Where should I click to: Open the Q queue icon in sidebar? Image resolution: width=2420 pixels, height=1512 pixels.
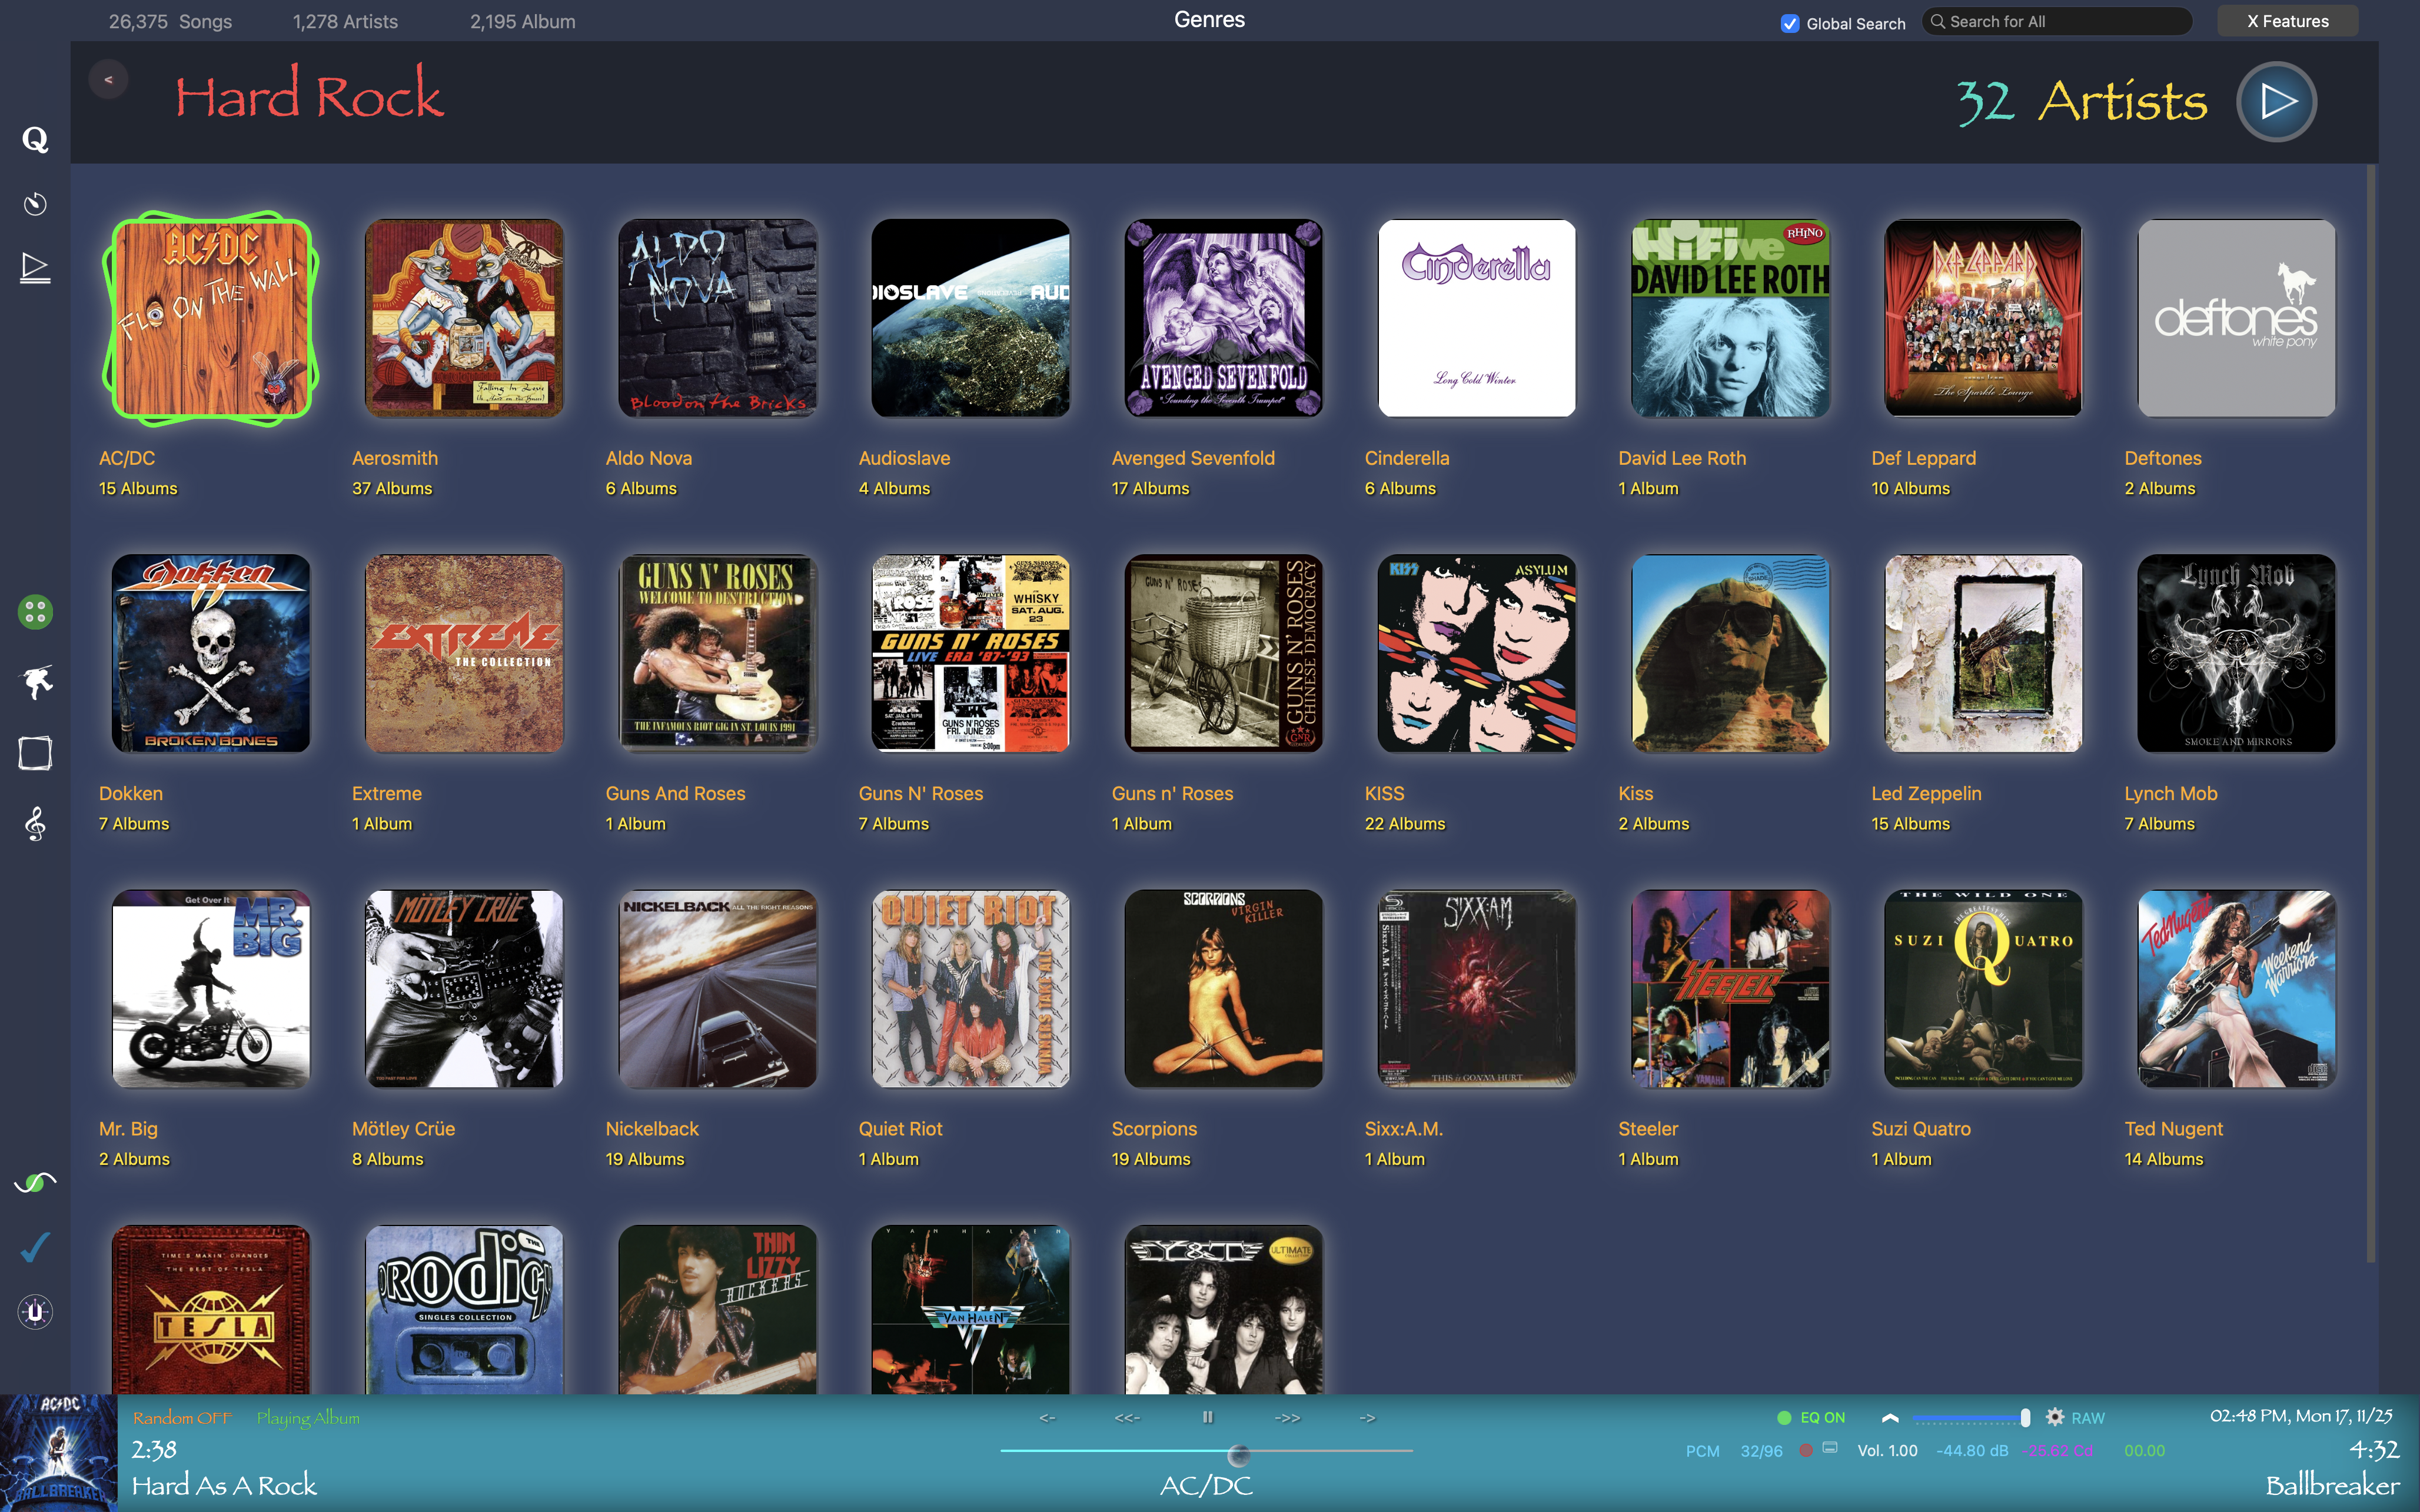tap(35, 139)
